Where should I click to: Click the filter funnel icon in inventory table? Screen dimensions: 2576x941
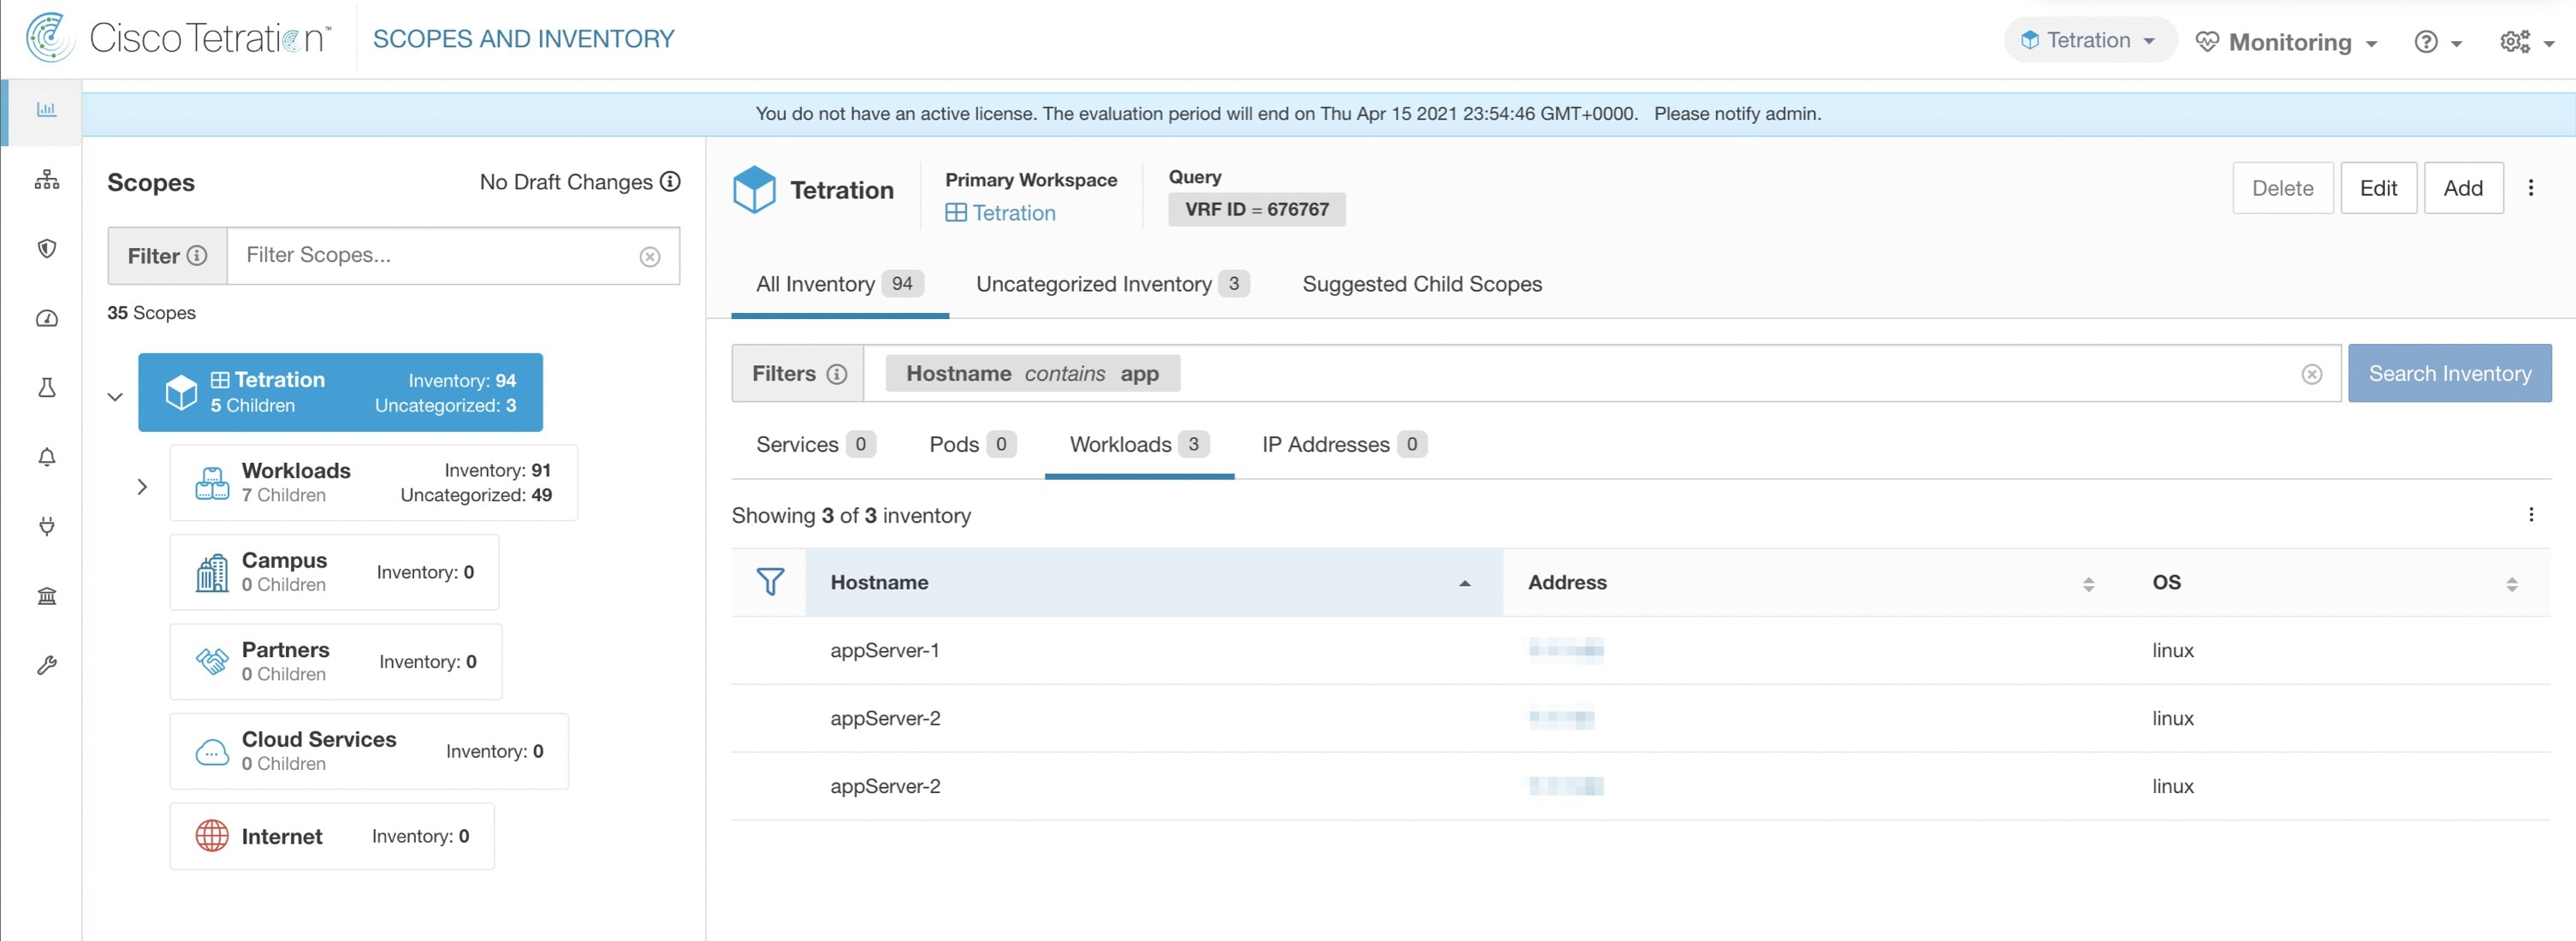tap(769, 582)
